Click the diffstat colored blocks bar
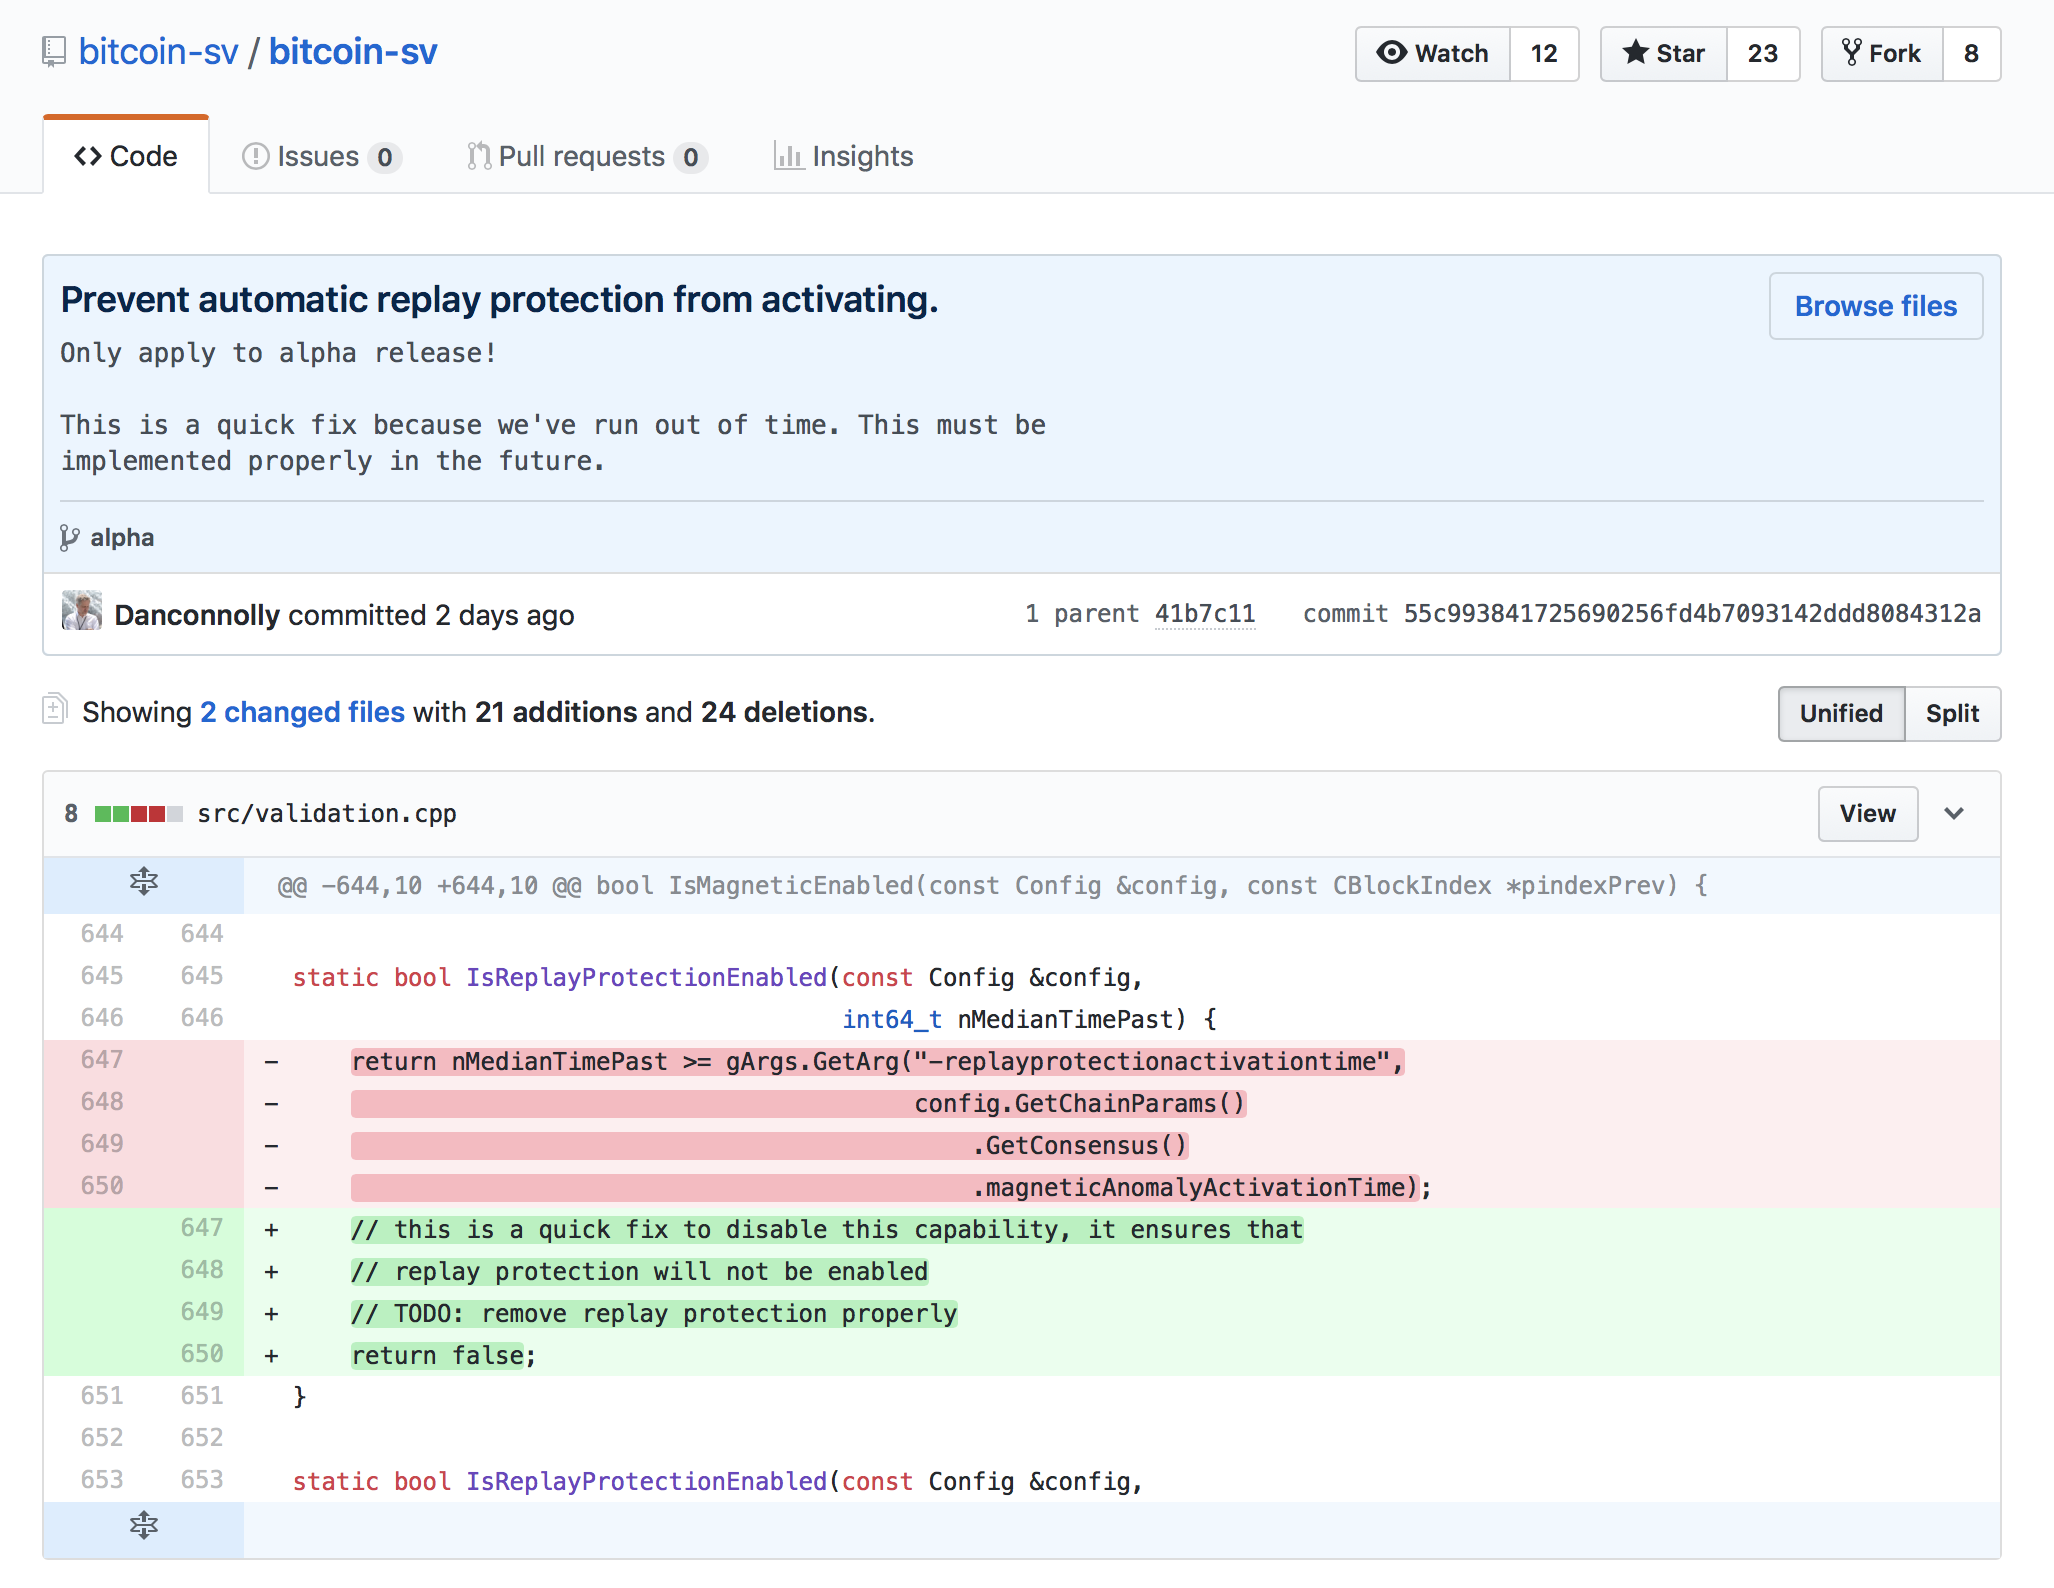The height and width of the screenshot is (1588, 2054). click(x=138, y=814)
